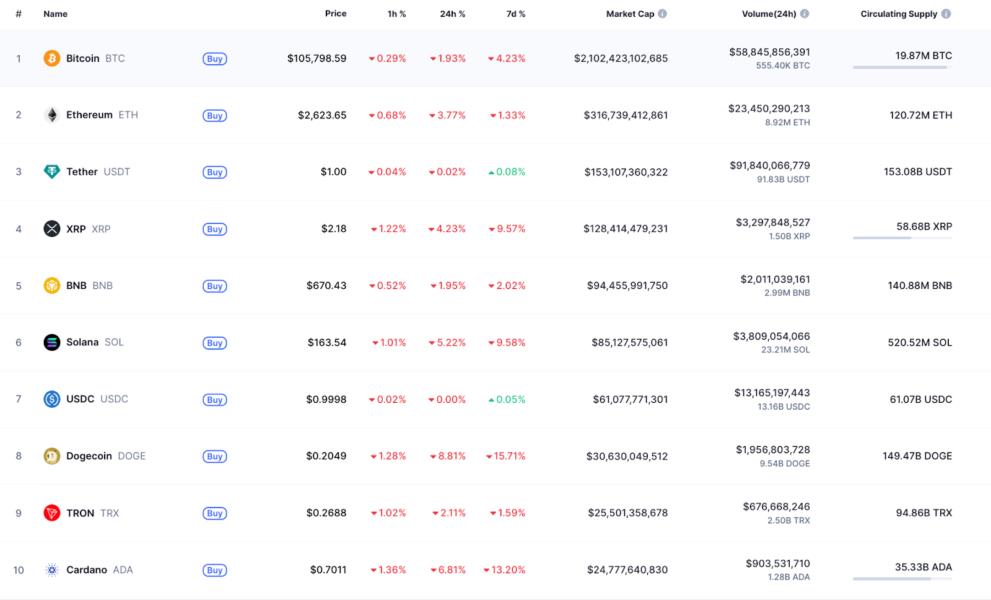991x600 pixels.
Task: Click the Solana coin logo icon
Action: [52, 342]
